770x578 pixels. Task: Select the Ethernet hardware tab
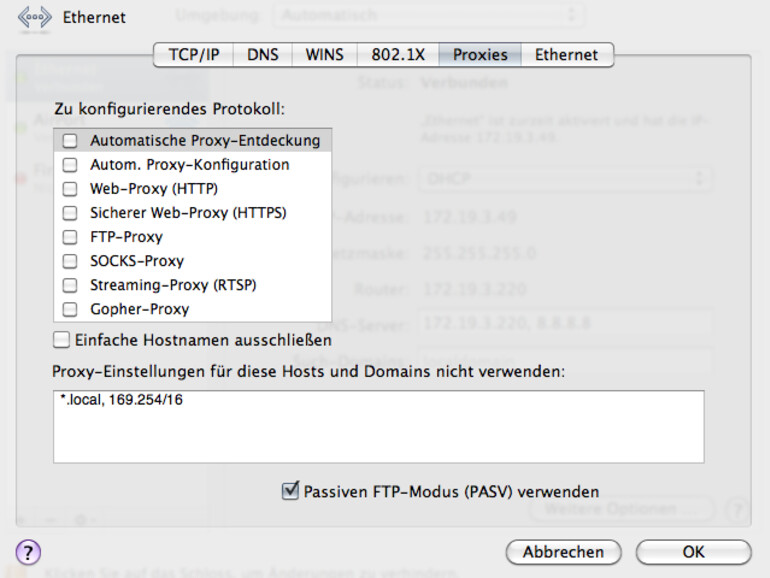[566, 55]
